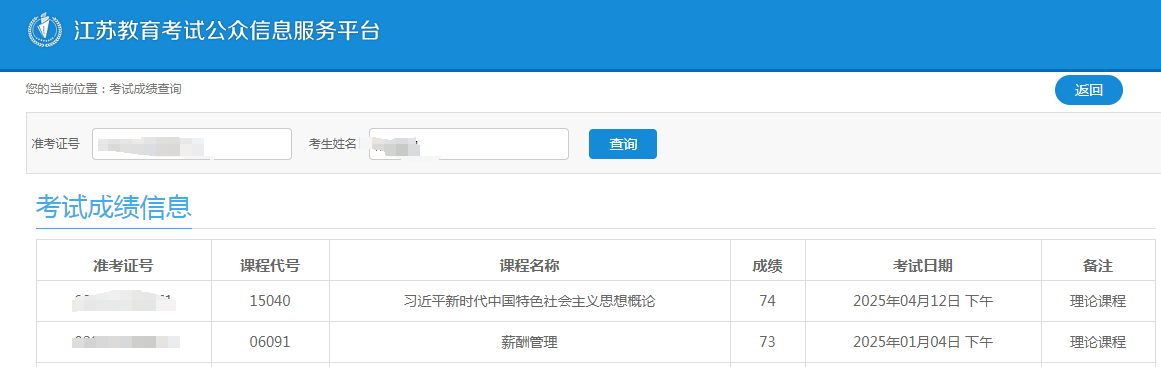Click the 成绩 column header

[x=768, y=266]
